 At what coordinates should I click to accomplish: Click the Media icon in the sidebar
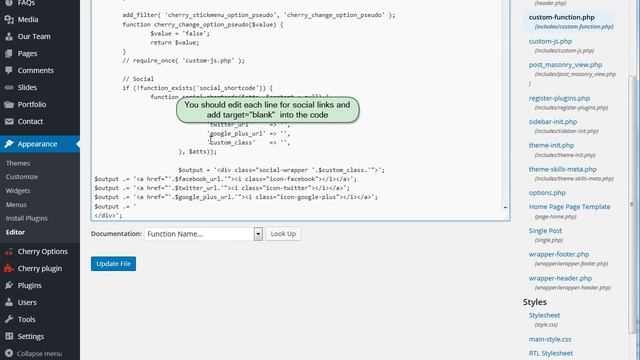[9, 19]
